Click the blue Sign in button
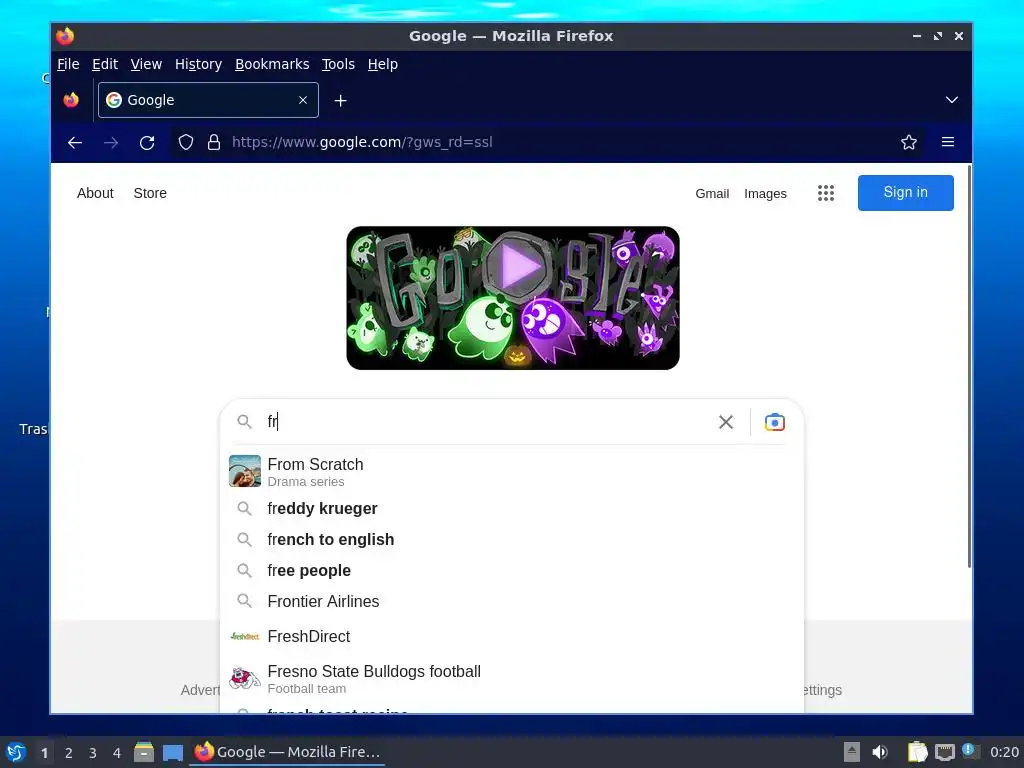This screenshot has height=768, width=1024. [x=905, y=193]
